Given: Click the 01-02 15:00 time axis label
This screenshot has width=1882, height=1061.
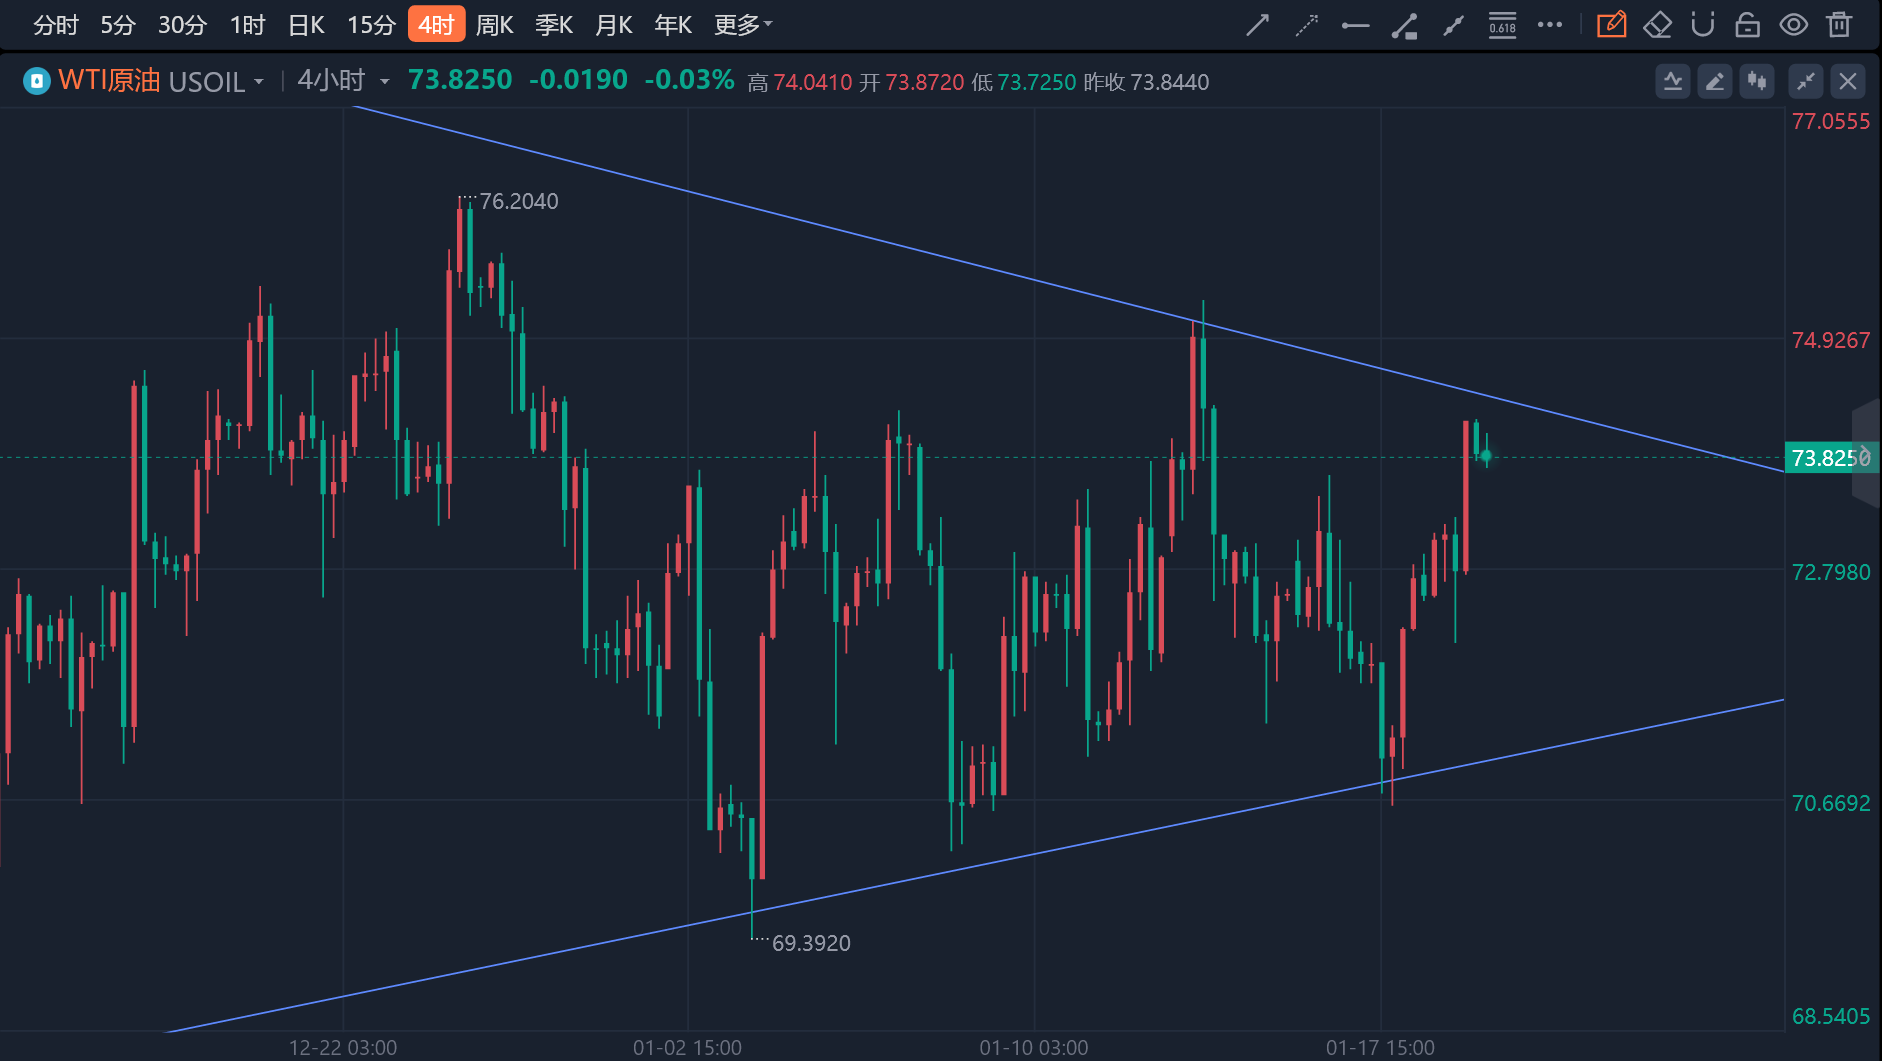Looking at the screenshot, I should point(688,1048).
